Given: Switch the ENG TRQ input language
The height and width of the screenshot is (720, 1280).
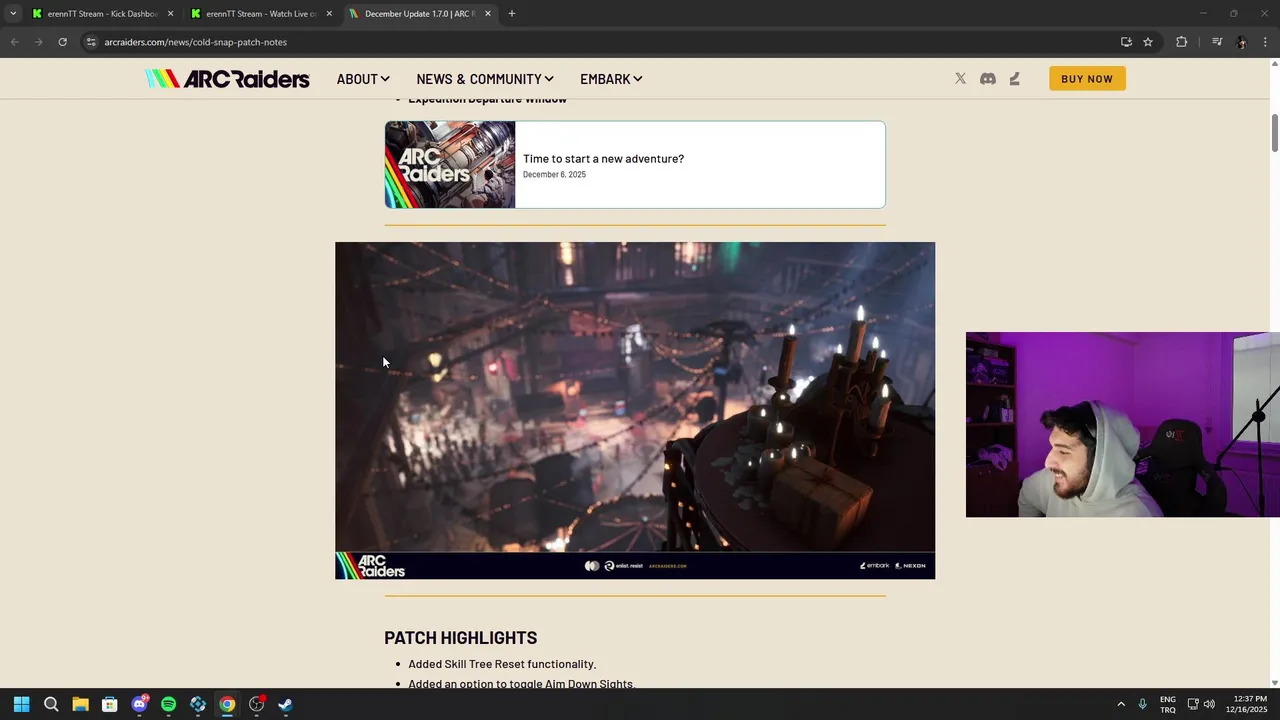Looking at the screenshot, I should click(x=1167, y=704).
